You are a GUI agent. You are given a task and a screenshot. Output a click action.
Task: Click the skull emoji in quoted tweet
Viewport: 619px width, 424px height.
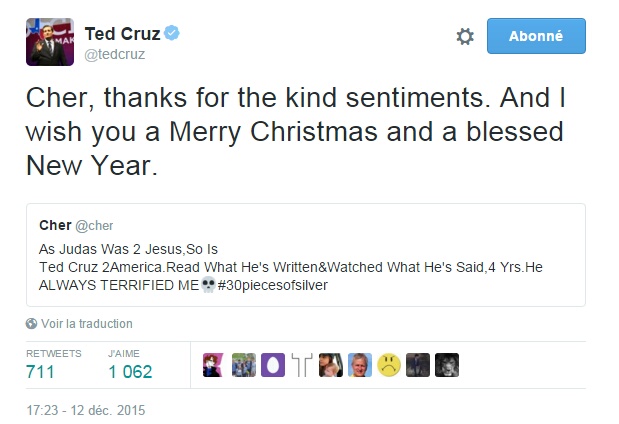(x=209, y=285)
